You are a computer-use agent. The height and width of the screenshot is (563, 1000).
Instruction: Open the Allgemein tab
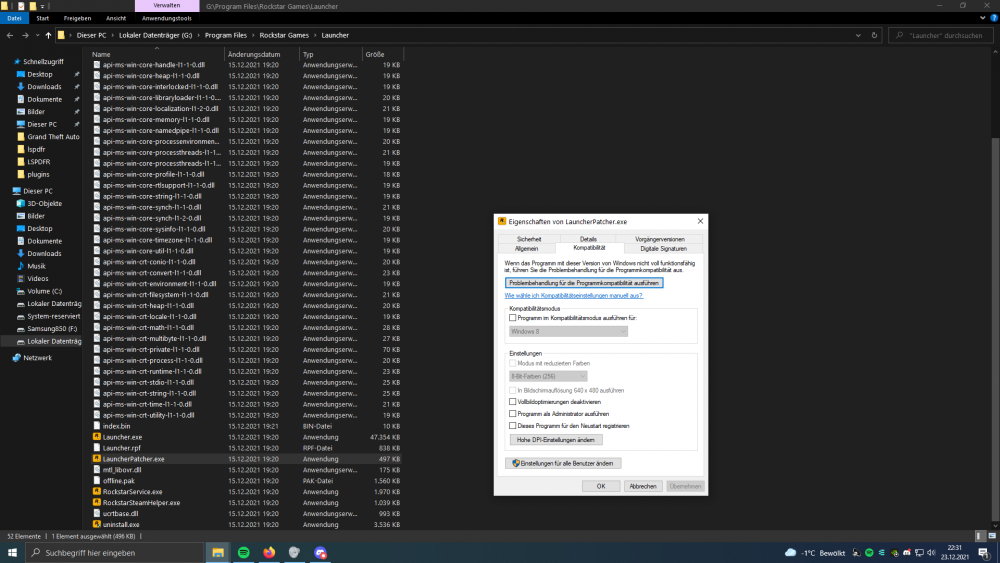click(x=526, y=249)
